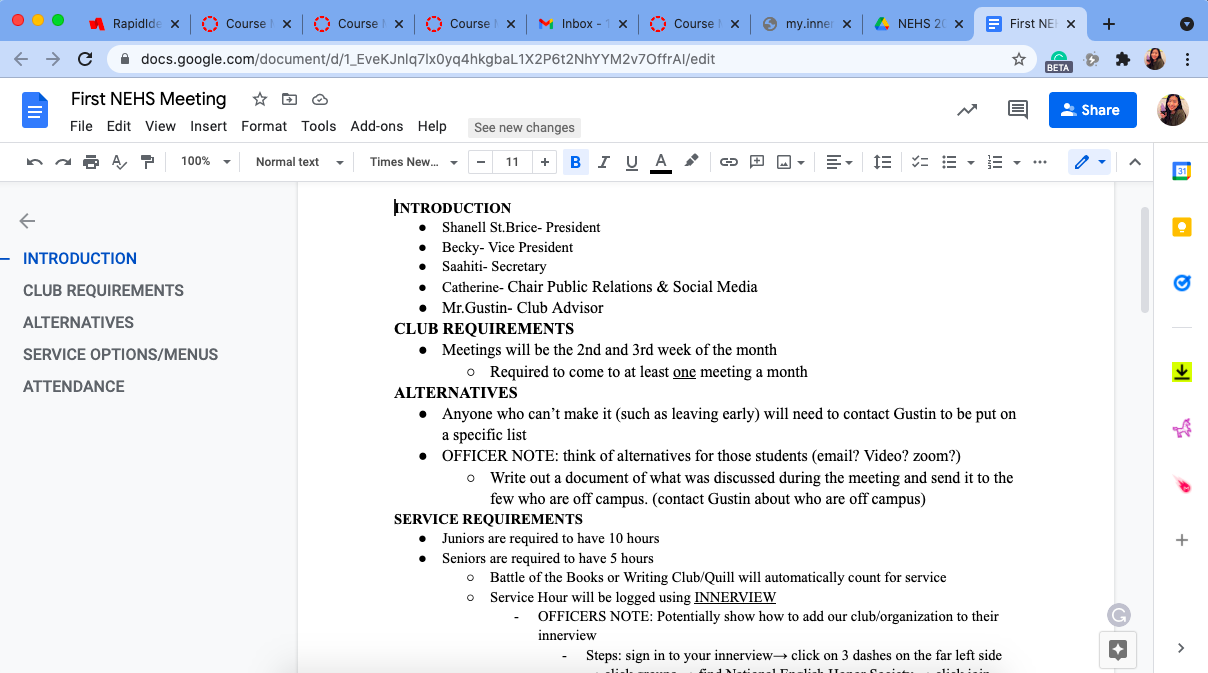This screenshot has width=1208, height=673.
Task: Jump to CLUB REQUIREMENTS in outline
Action: pyautogui.click(x=103, y=290)
